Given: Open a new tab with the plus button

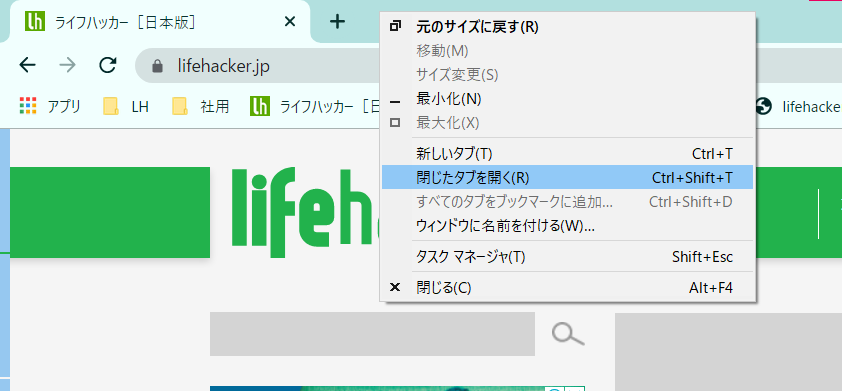Looking at the screenshot, I should (x=337, y=21).
